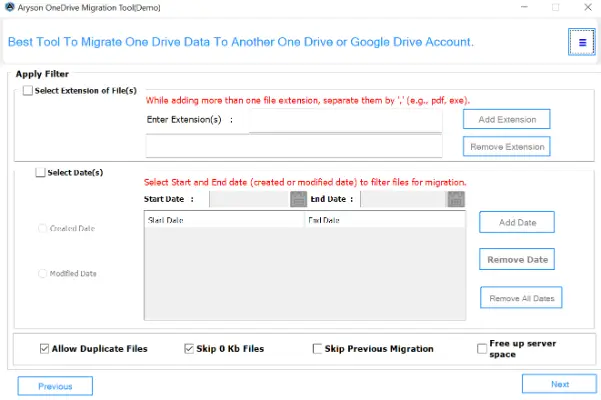Click the red extension separator hint text
The height and width of the screenshot is (400, 601).
(x=308, y=101)
